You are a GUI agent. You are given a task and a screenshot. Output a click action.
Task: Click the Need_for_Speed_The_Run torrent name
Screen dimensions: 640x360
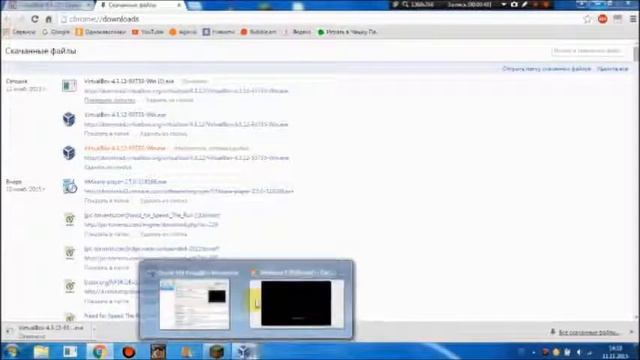point(152,215)
